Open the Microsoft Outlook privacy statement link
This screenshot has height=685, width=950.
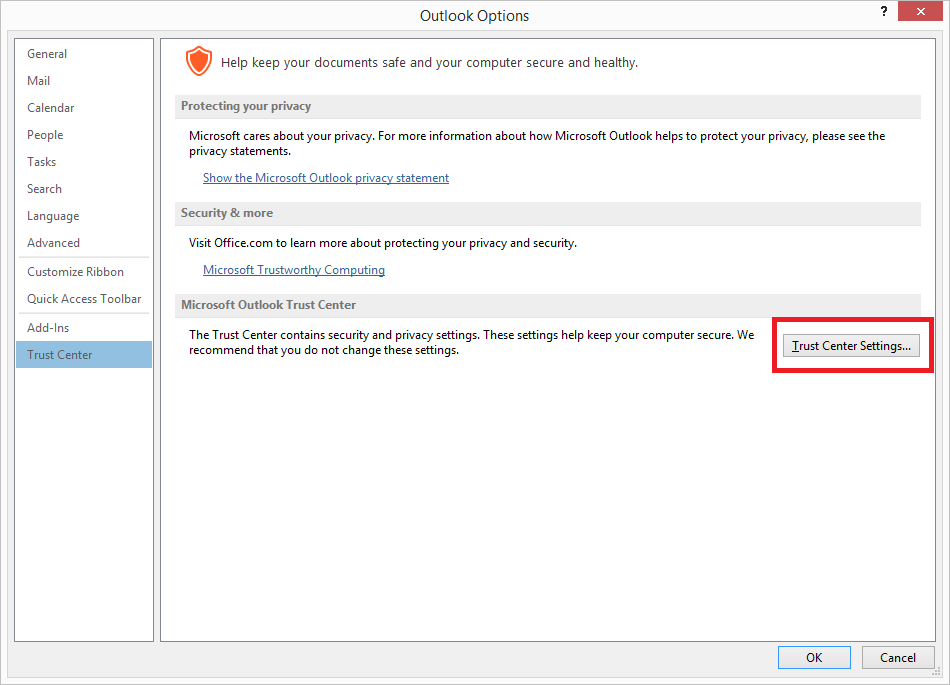tap(326, 178)
